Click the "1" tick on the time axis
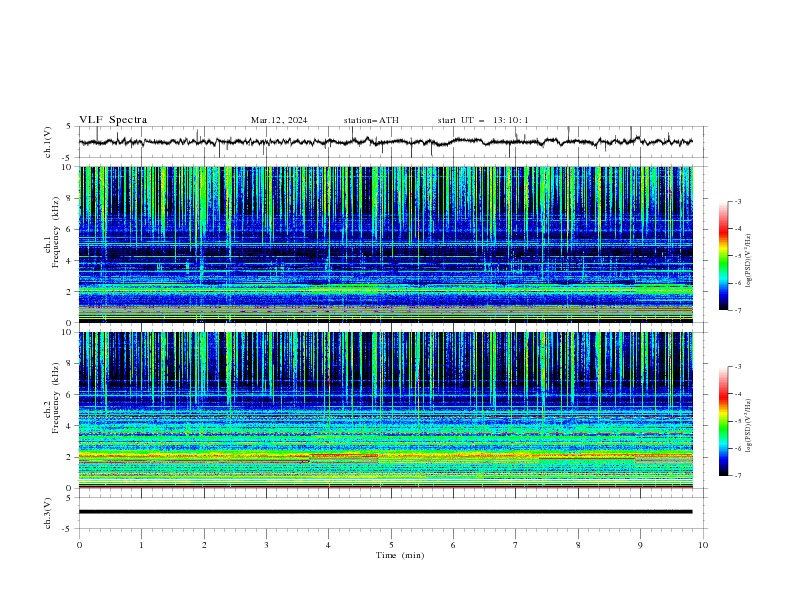This screenshot has width=792, height=612. pyautogui.click(x=141, y=545)
